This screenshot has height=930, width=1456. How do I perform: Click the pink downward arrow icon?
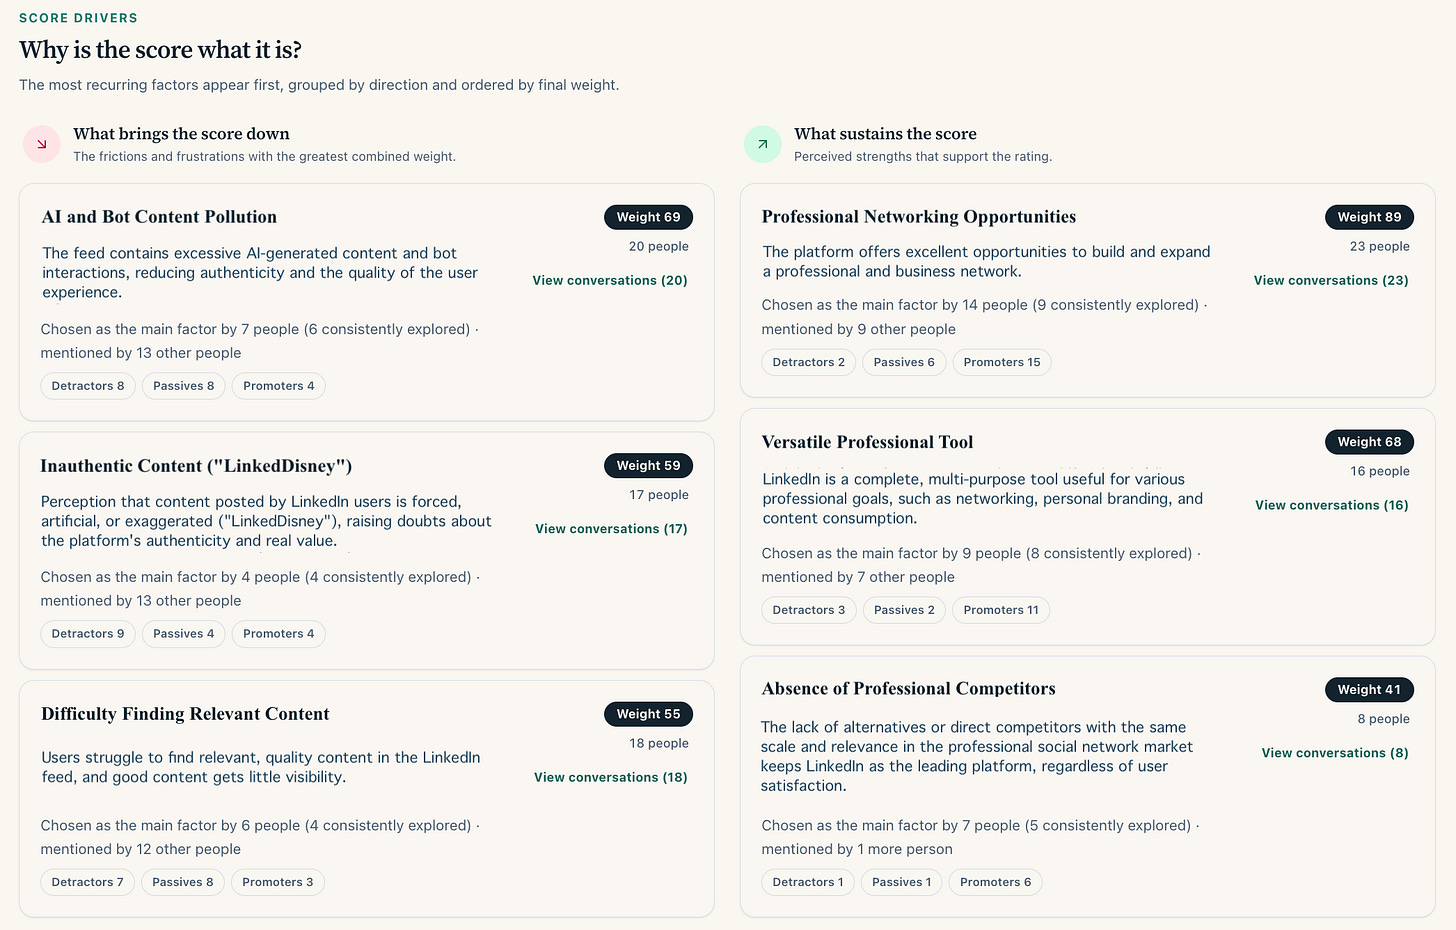[x=42, y=144]
